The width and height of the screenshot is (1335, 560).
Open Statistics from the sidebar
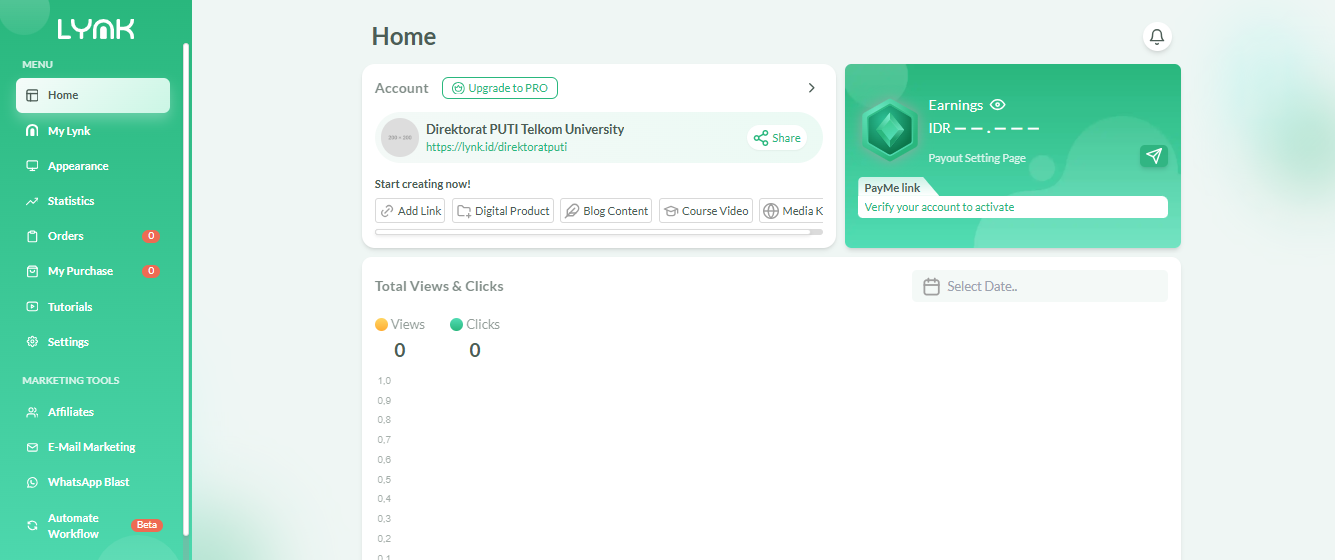[70, 201]
